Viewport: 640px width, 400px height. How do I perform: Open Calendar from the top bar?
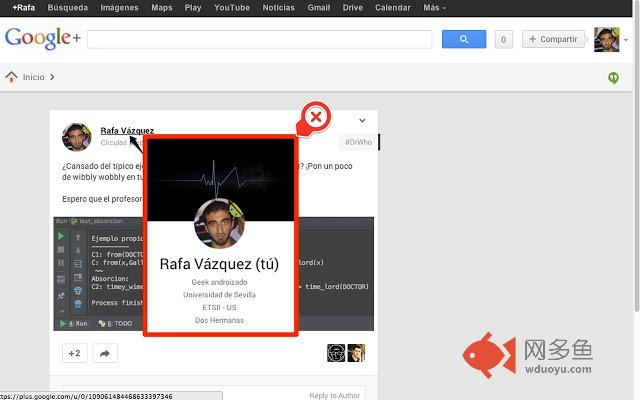coord(393,7)
